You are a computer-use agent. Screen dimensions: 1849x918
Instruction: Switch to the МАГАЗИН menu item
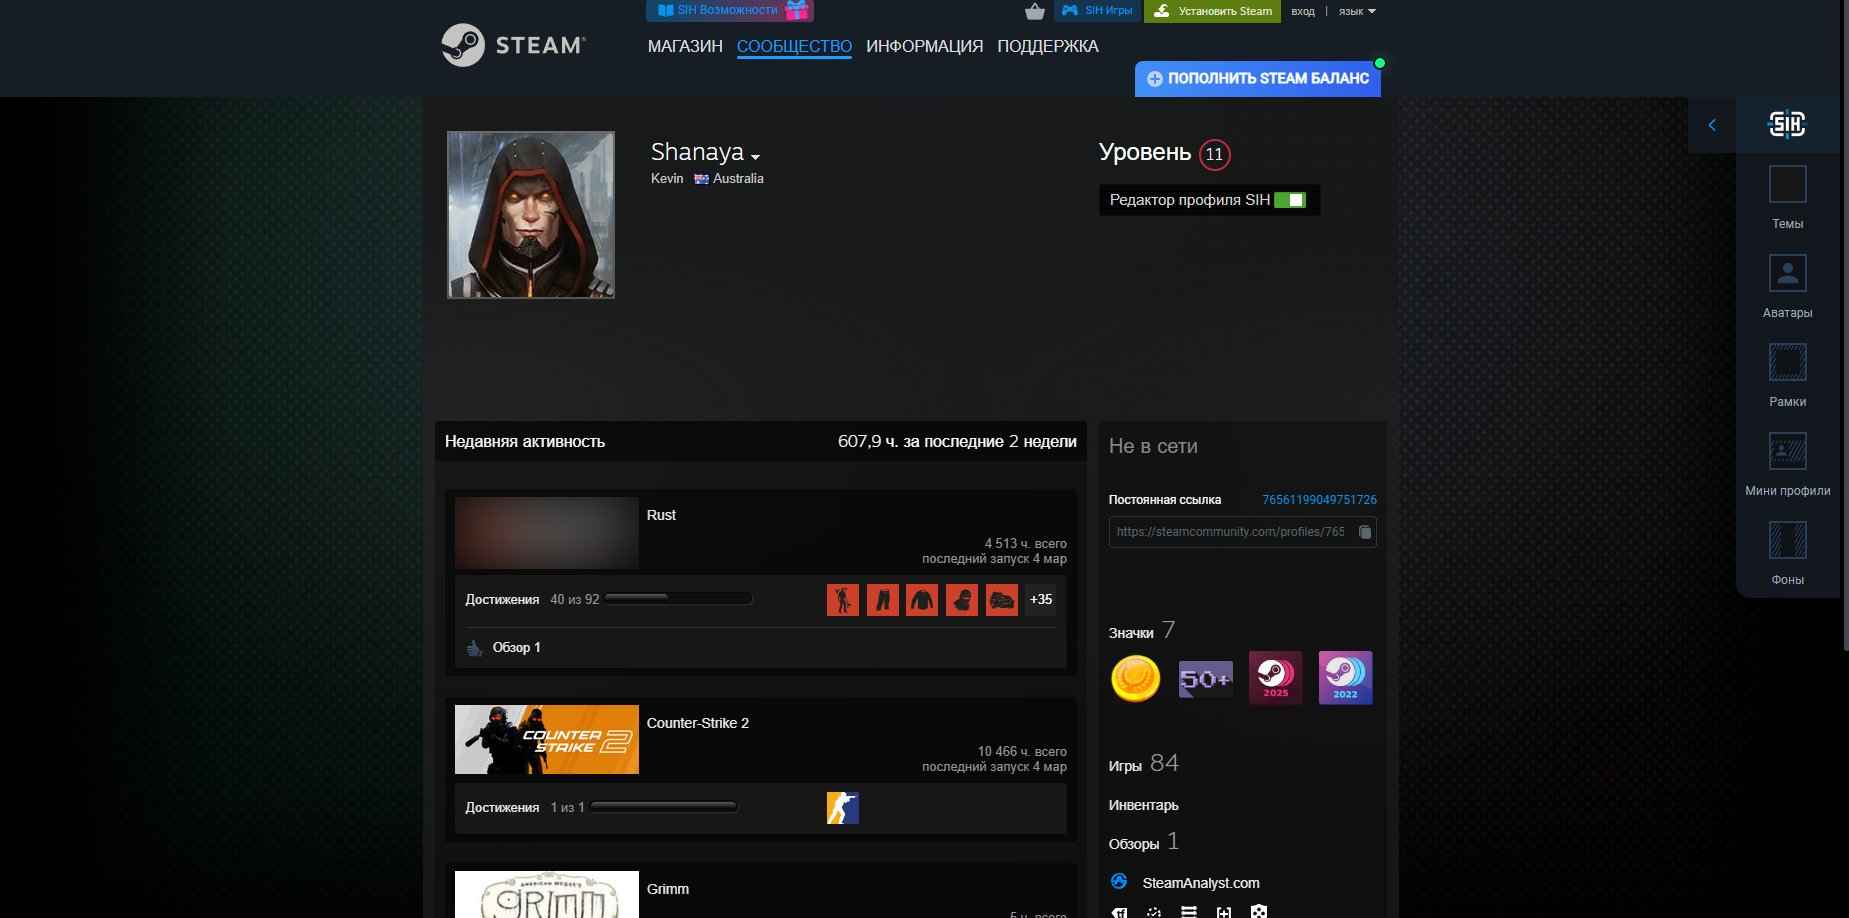coord(686,46)
